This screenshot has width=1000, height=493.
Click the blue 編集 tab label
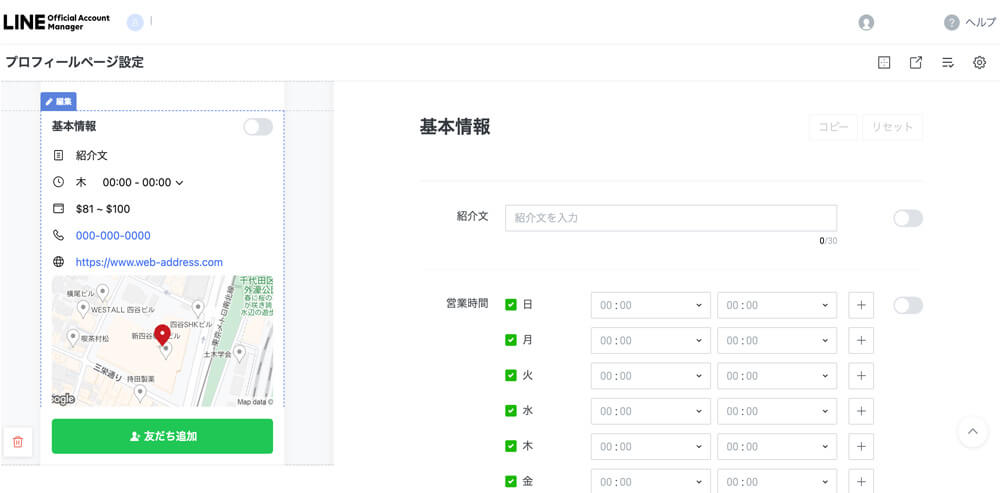click(58, 101)
